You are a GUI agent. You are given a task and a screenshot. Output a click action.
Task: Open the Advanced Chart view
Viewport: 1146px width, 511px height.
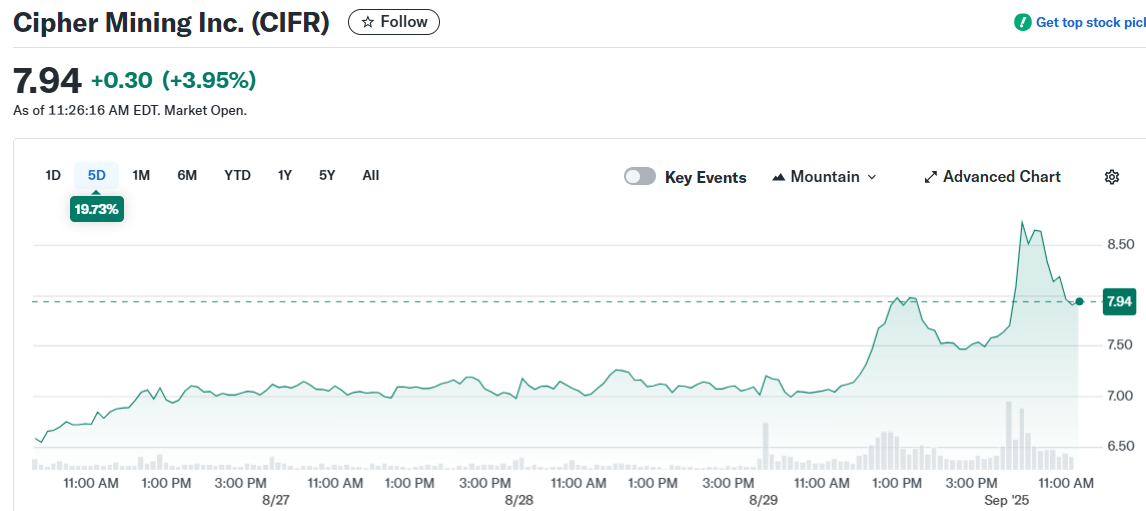tap(992, 177)
